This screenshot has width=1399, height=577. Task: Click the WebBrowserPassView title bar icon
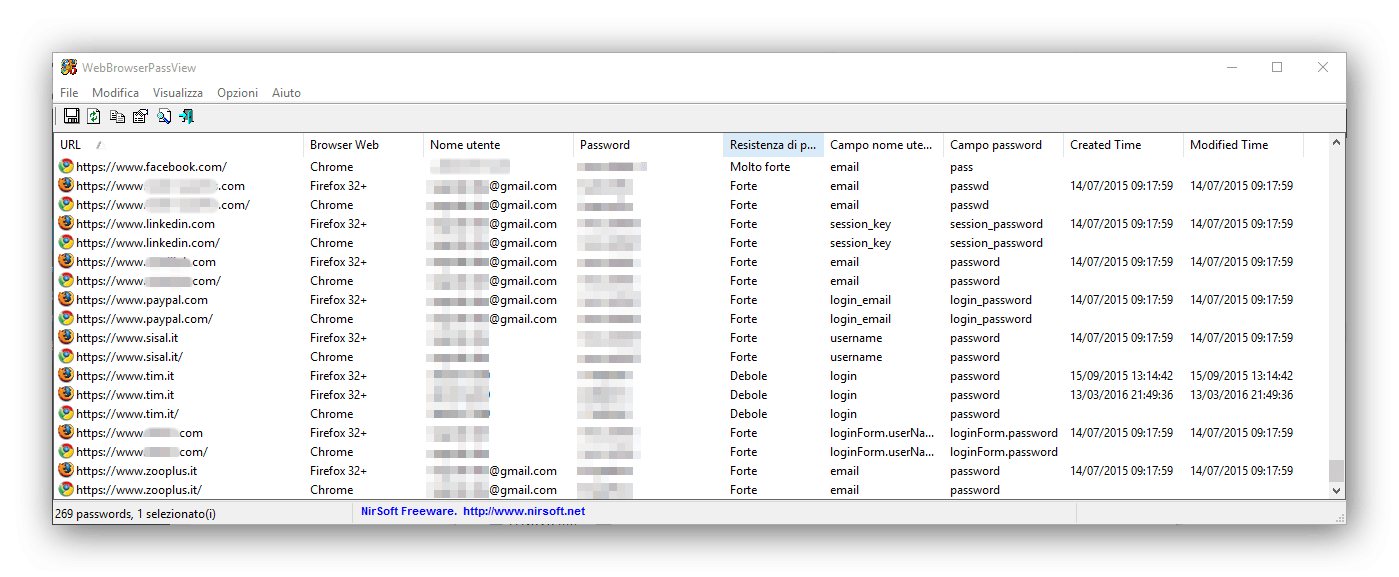pyautogui.click(x=69, y=67)
